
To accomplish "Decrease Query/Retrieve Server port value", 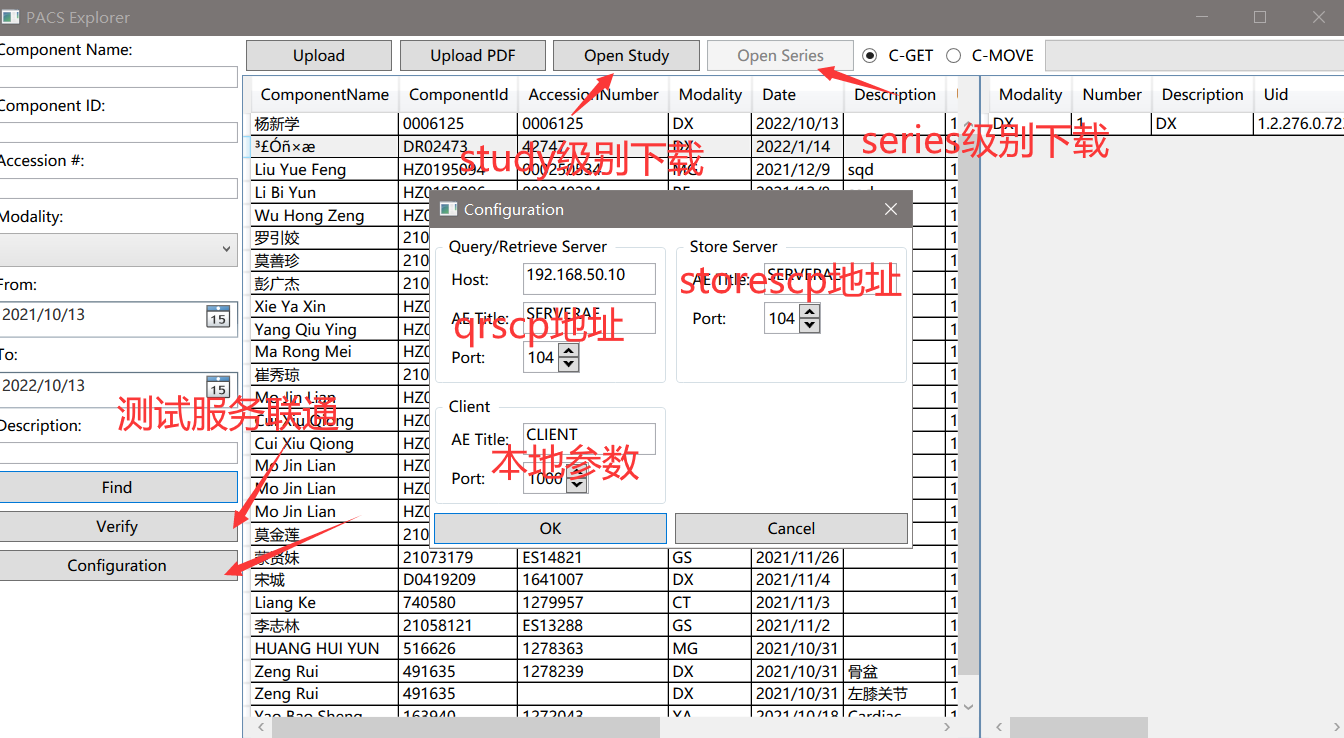I will (x=569, y=364).
